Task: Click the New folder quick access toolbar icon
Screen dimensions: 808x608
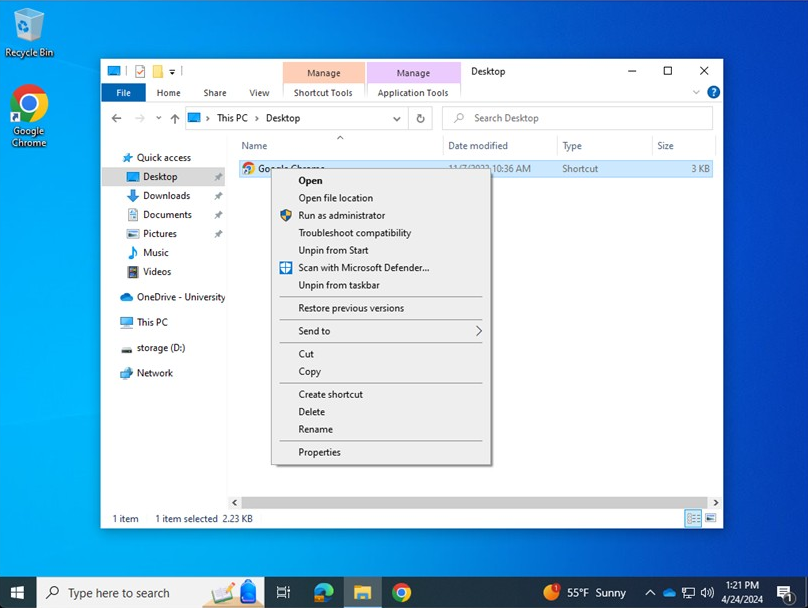Action: (x=158, y=71)
